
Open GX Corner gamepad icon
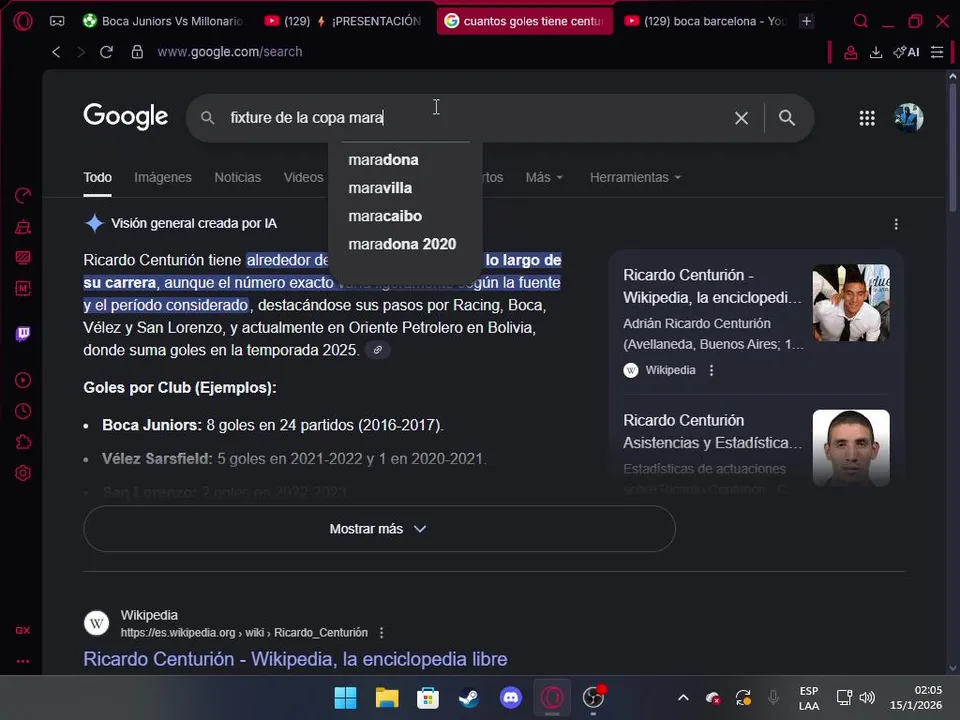pos(57,21)
